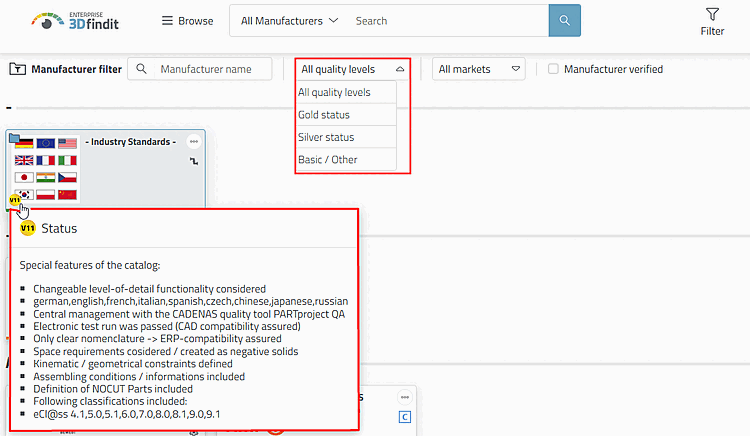Click the Japanese flag icon
This screenshot has height=436, width=750.
coord(24,177)
